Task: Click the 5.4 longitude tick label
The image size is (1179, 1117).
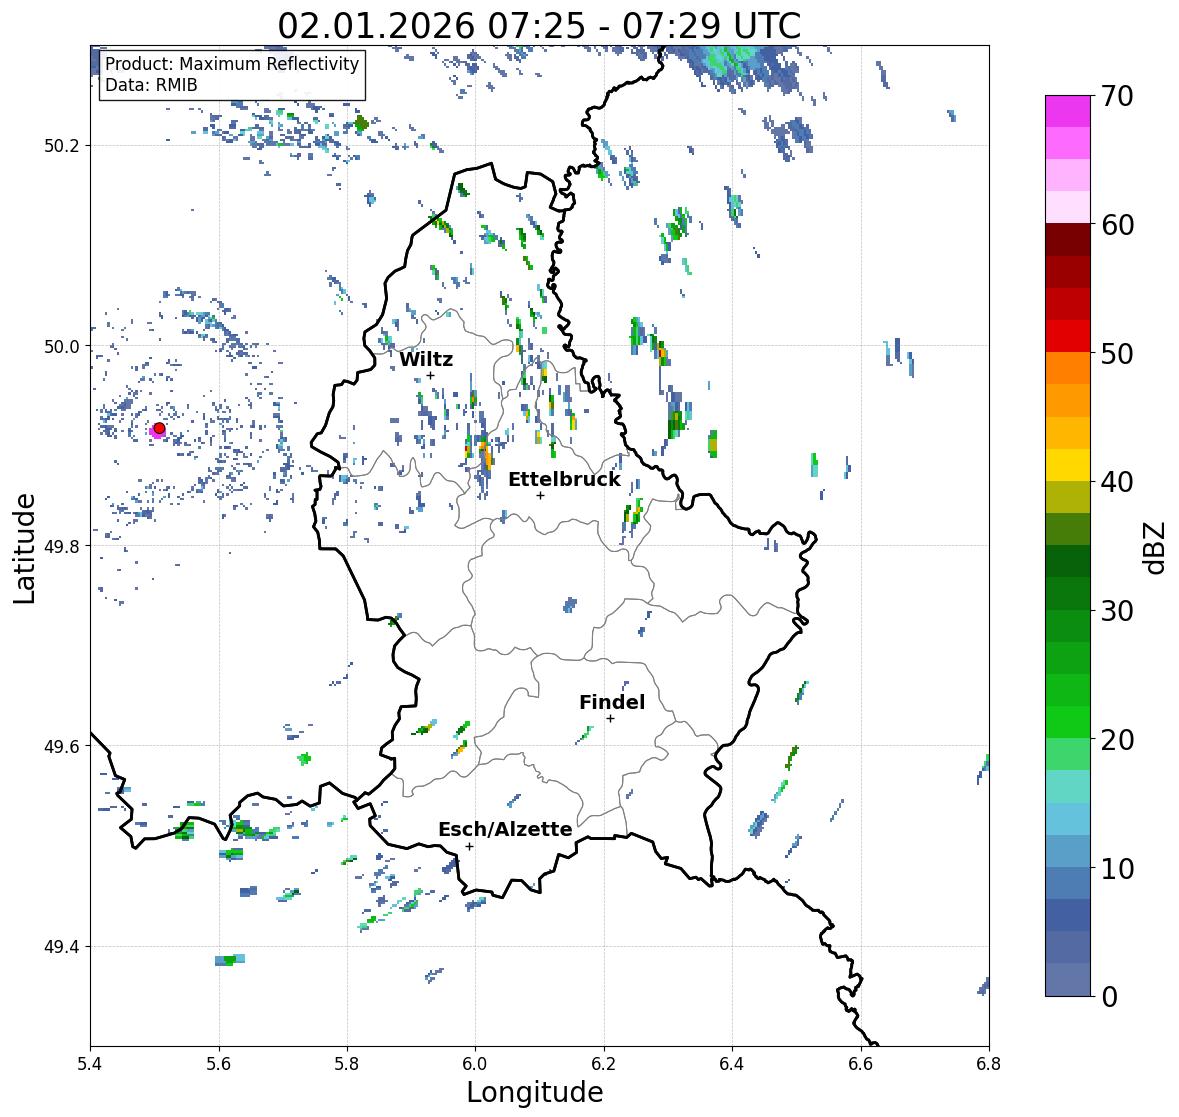Action: tap(90, 1064)
